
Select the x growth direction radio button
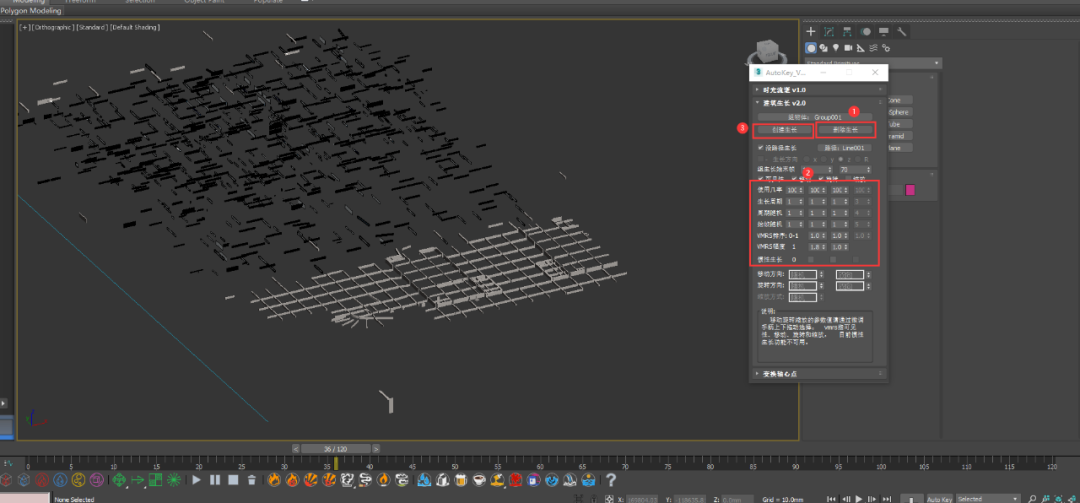click(807, 158)
